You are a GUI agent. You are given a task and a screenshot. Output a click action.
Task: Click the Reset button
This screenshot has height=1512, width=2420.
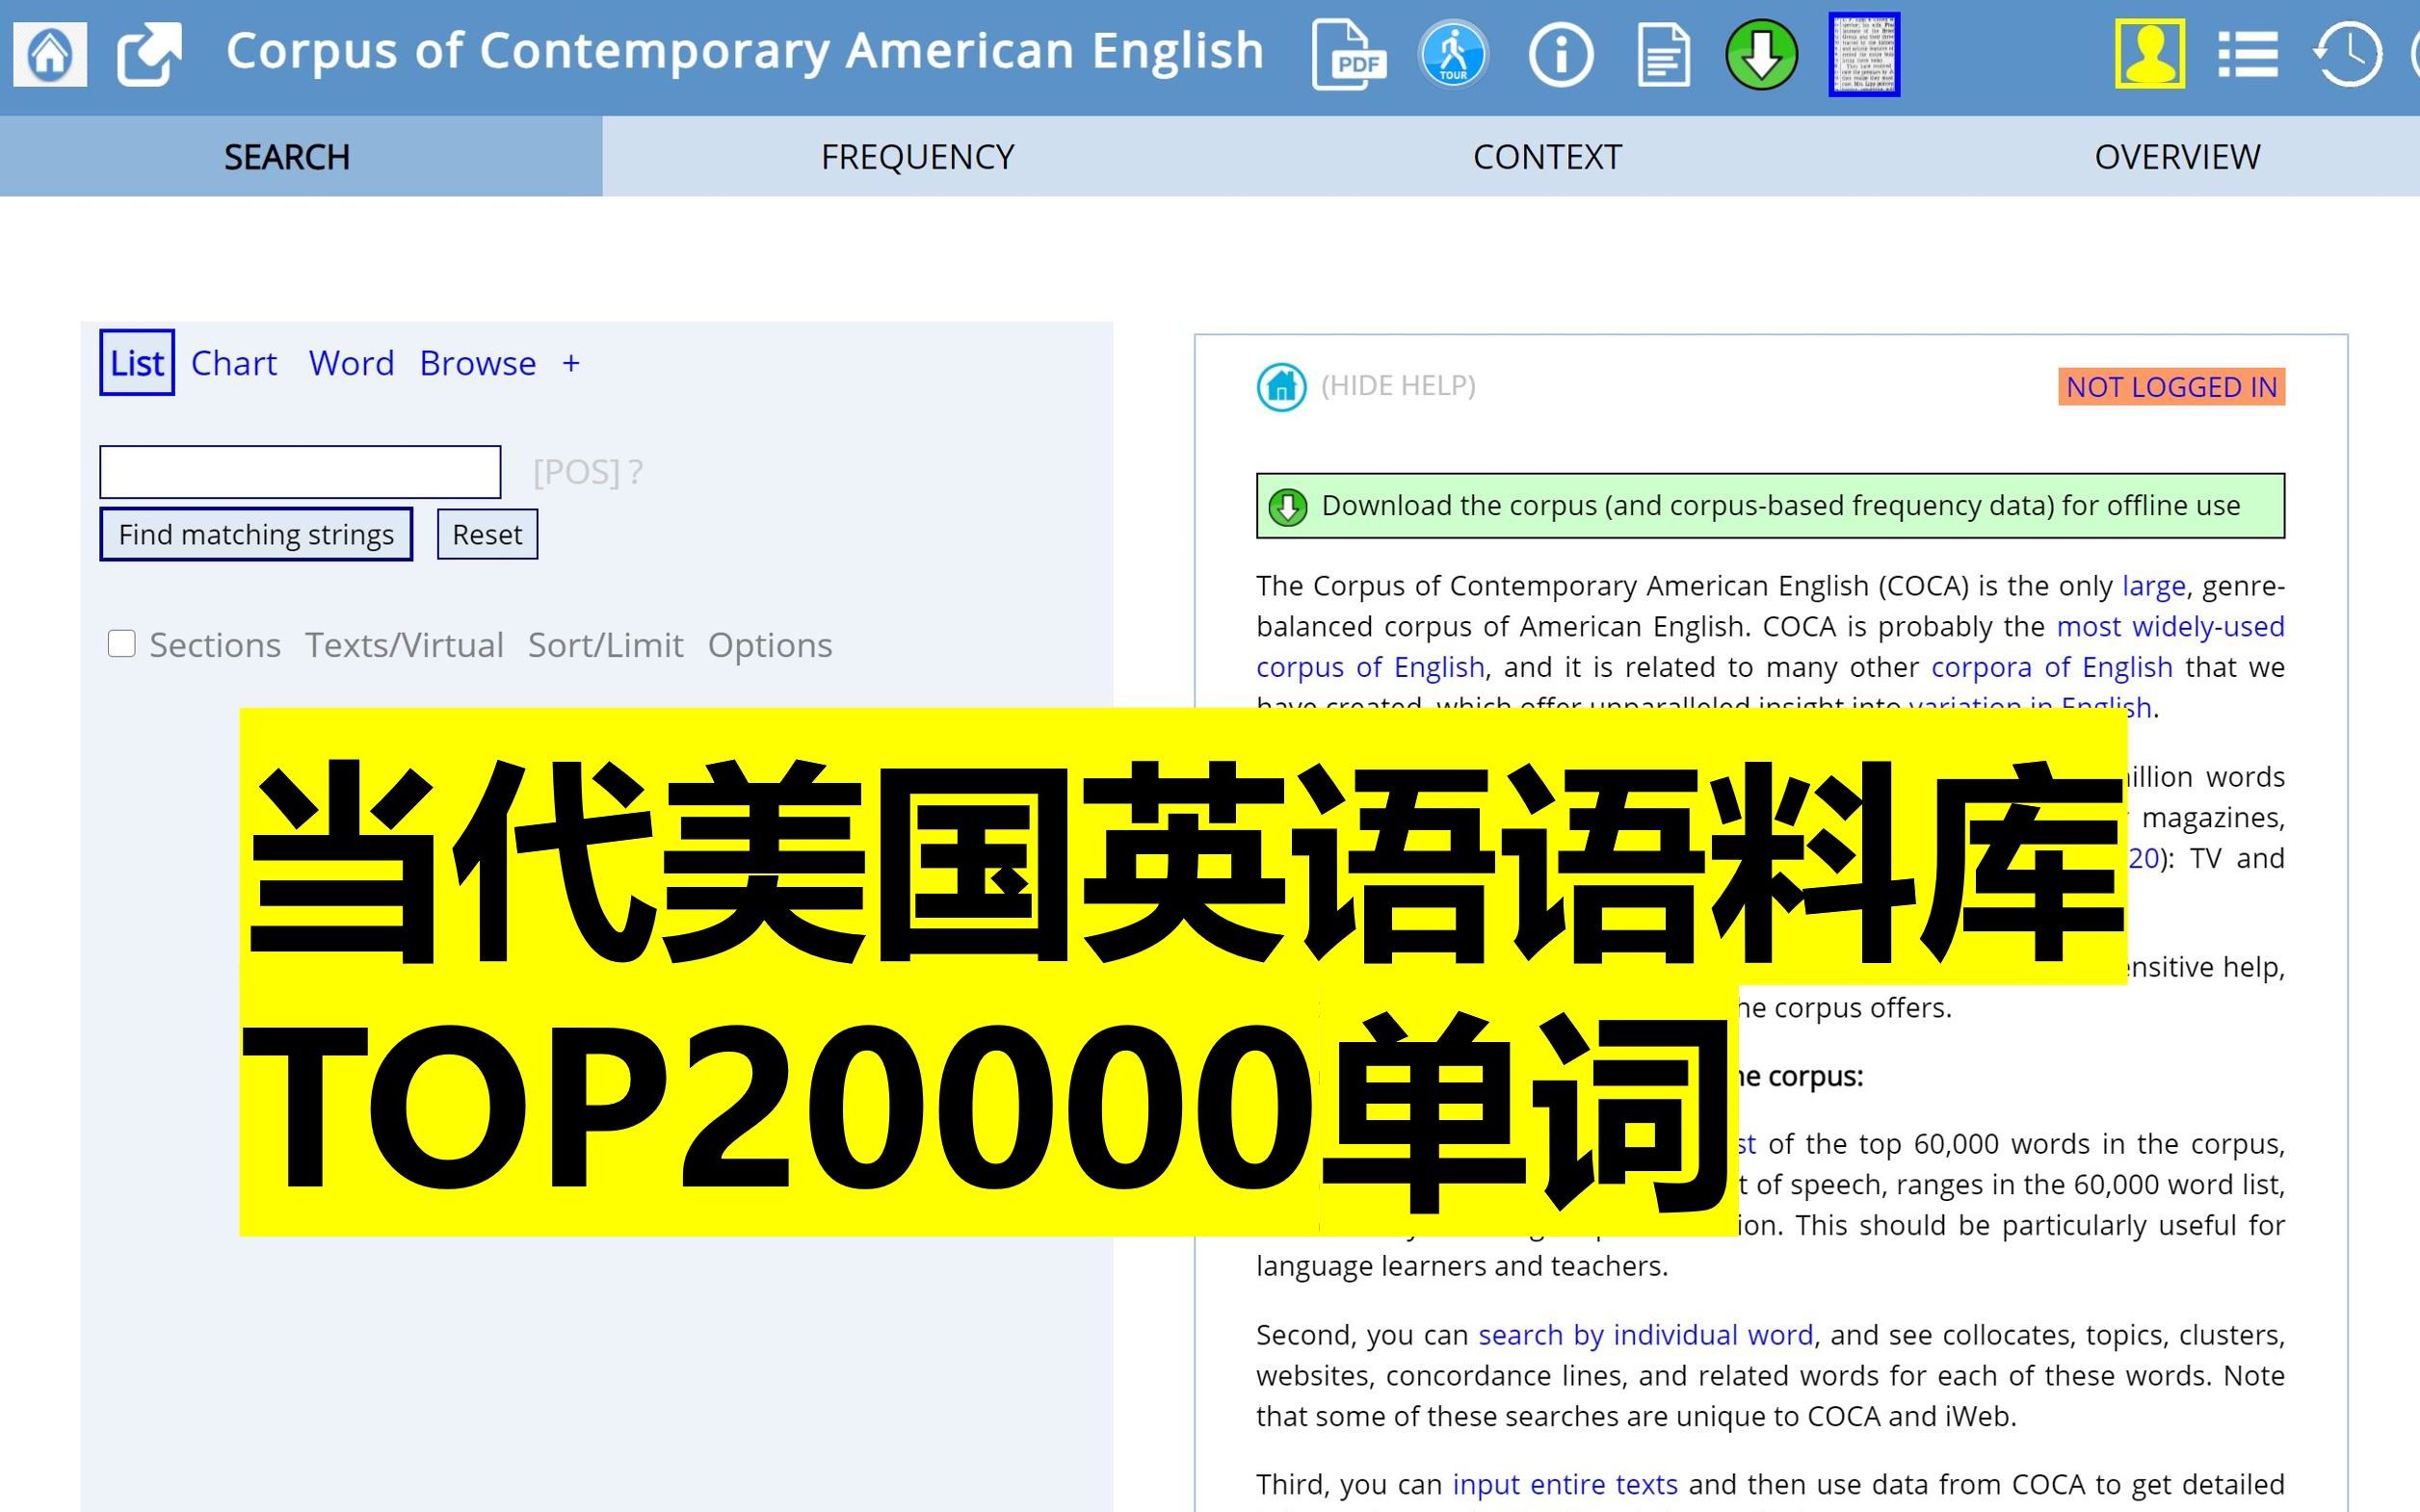(487, 534)
